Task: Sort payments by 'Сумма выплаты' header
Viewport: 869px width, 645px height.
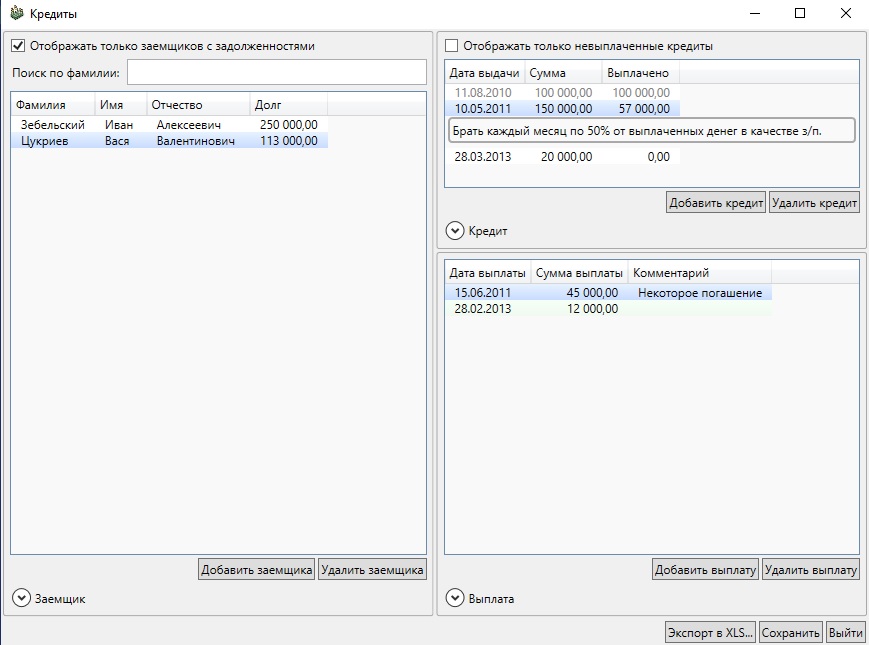Action: point(579,273)
